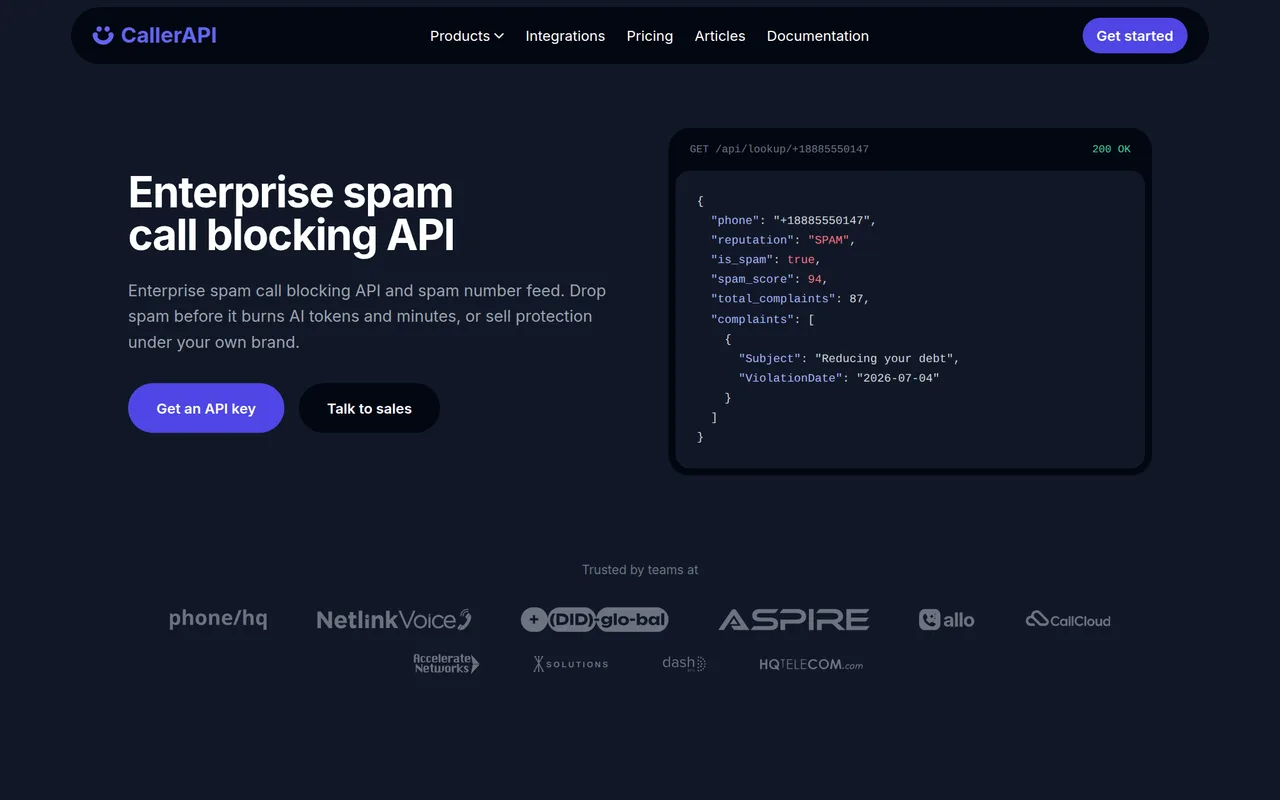
Task: Click the "ViolationDate": "2026-07-04" line
Action: tap(839, 378)
